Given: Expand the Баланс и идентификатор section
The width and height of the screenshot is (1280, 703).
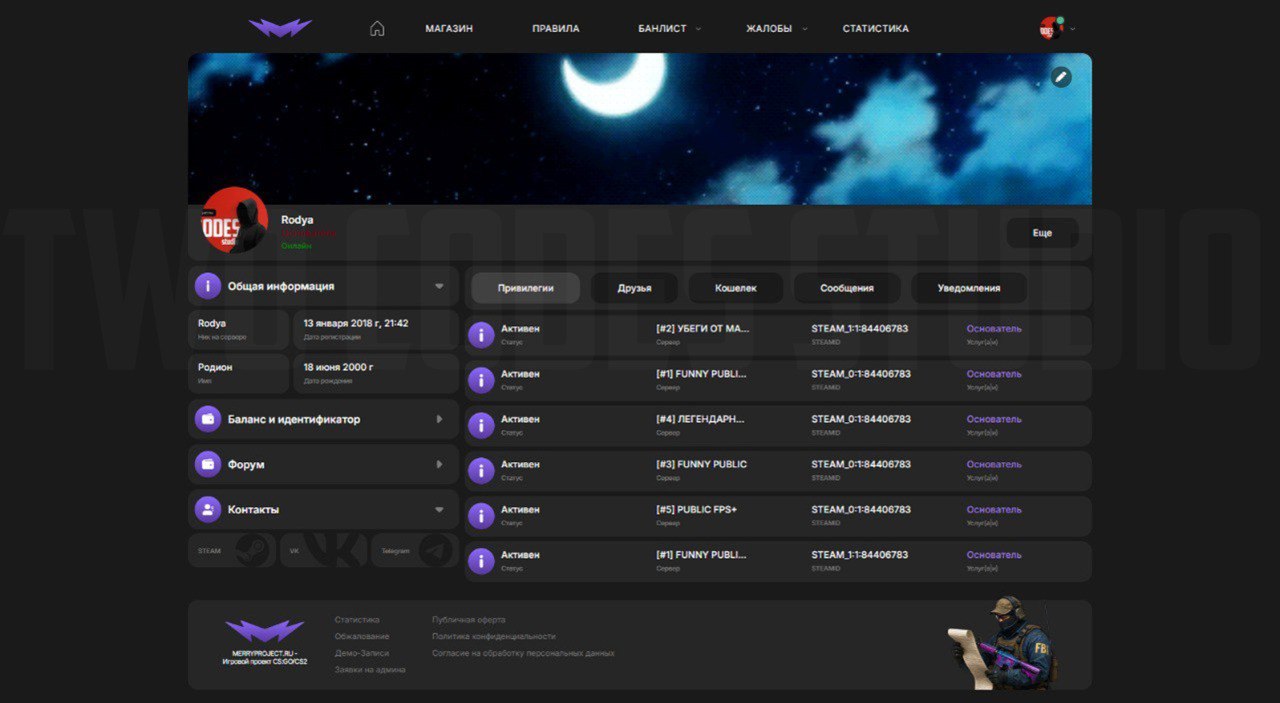Looking at the screenshot, I should click(x=439, y=420).
